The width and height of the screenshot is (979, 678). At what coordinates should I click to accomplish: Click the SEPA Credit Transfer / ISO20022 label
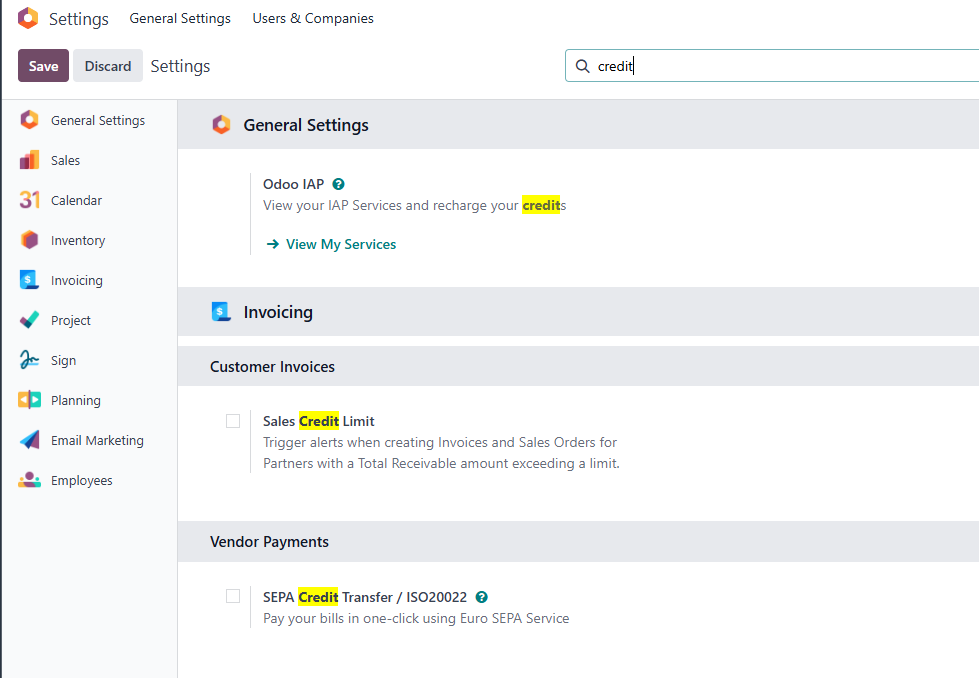pyautogui.click(x=365, y=597)
